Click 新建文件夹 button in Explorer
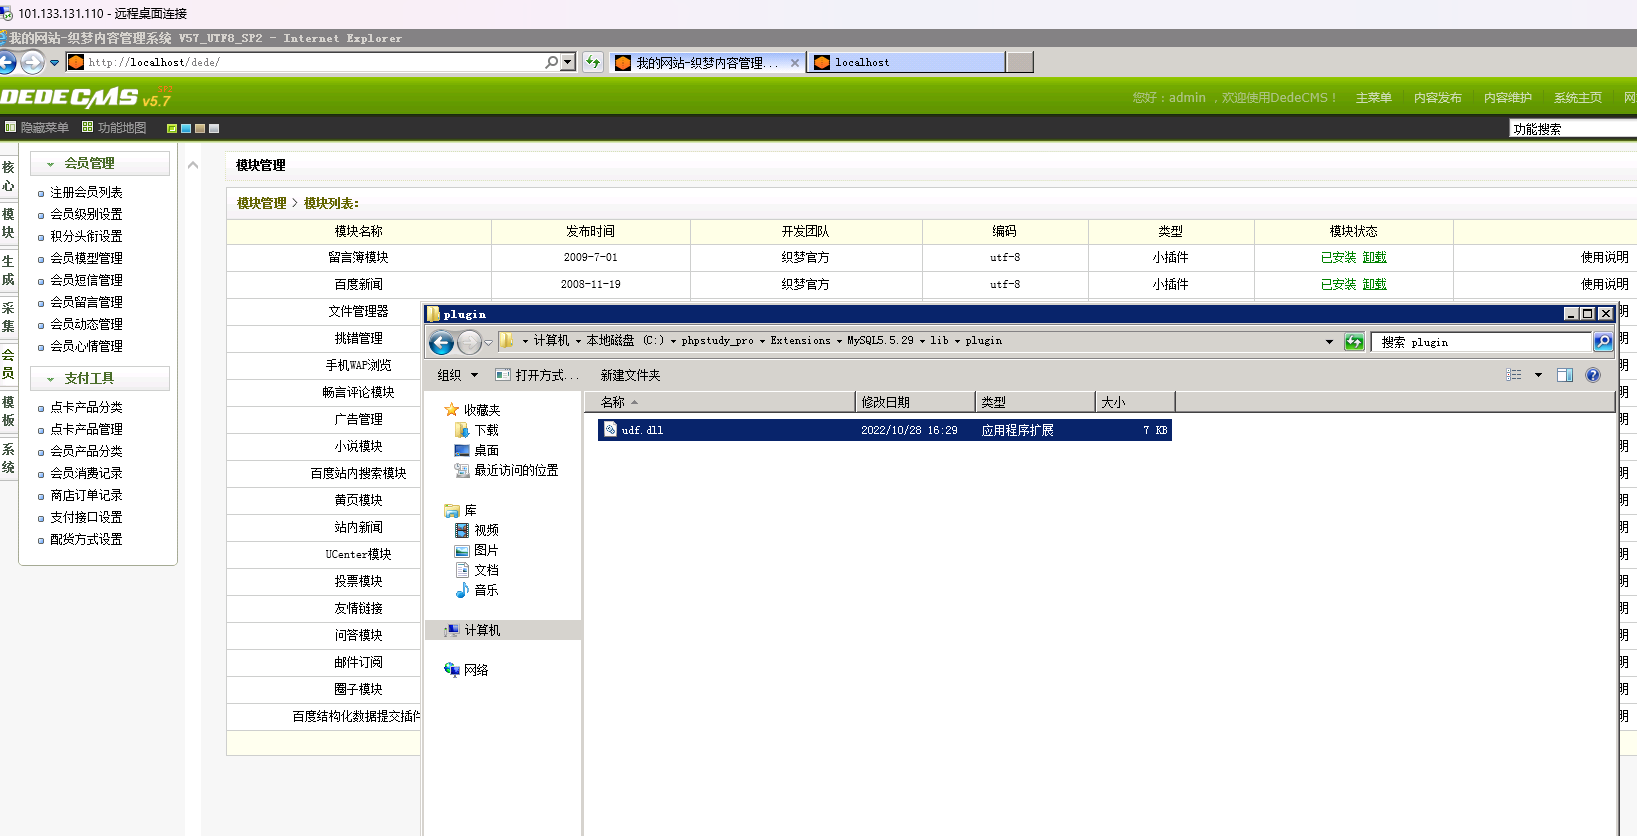Screen dimensions: 1637x836 [x=630, y=375]
